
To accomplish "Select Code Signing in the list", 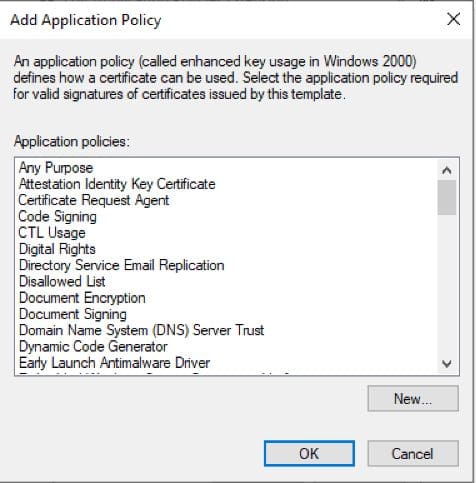I will point(58,217).
